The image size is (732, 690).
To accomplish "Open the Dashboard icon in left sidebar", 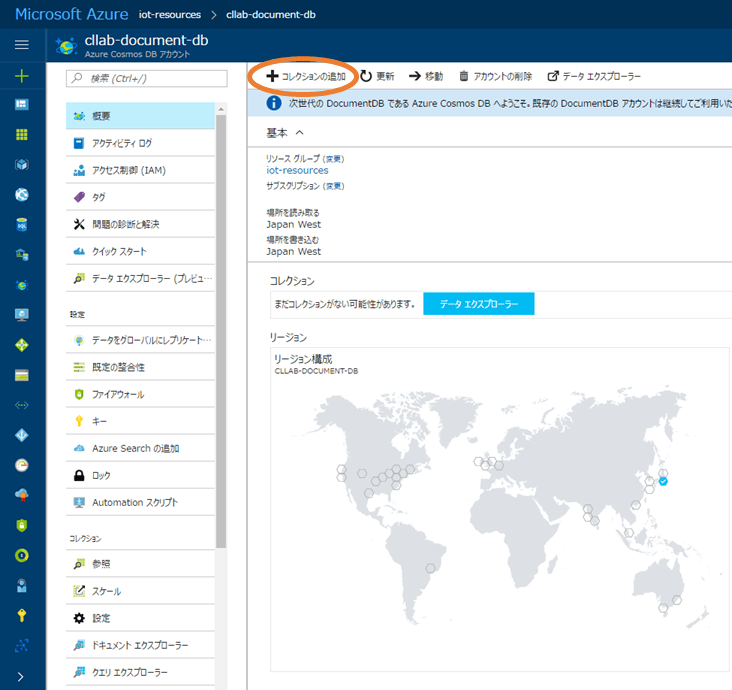I will [21, 104].
